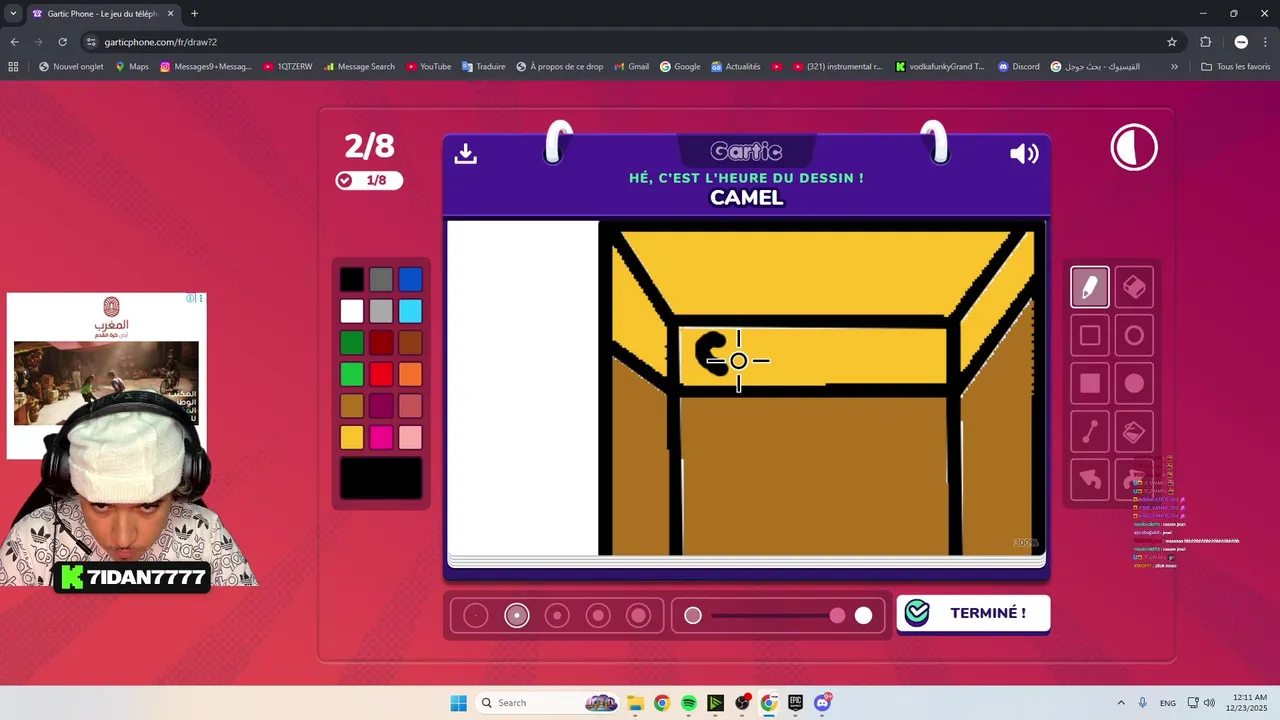This screenshot has height=720, width=1280.
Task: Pick the white color swatch
Action: pos(352,311)
